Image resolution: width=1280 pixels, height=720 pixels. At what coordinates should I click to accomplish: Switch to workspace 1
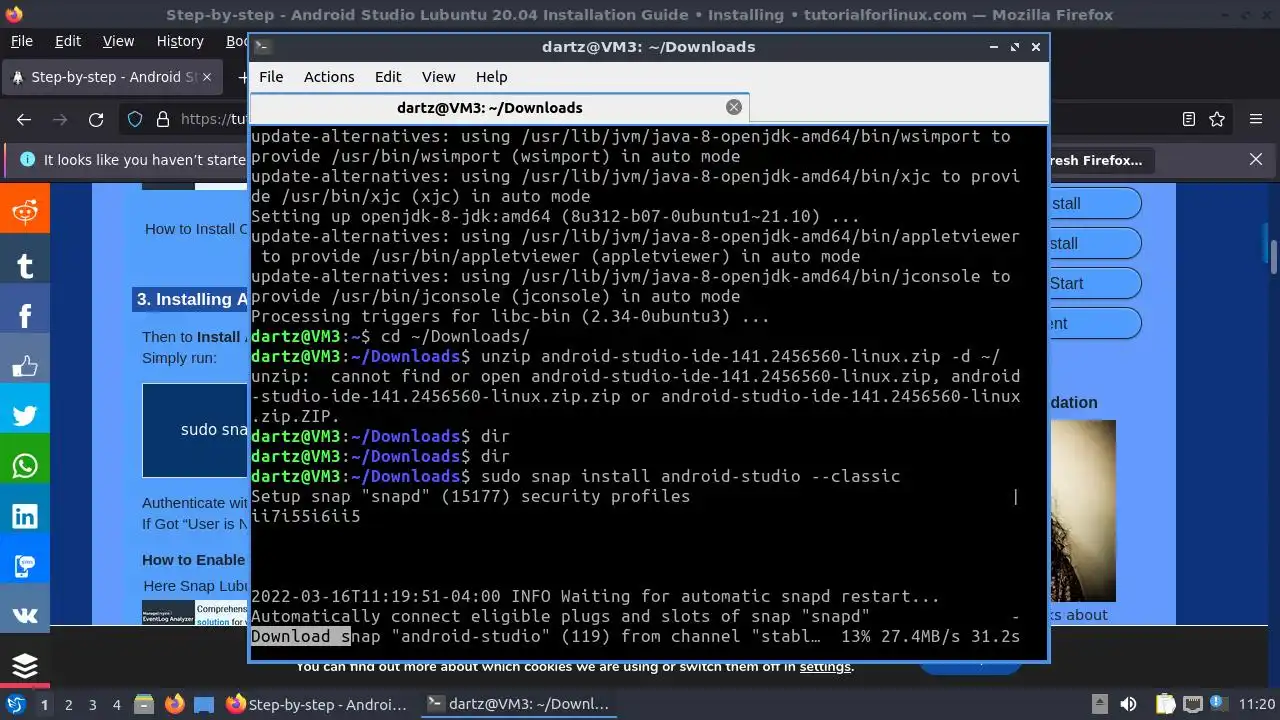point(44,704)
